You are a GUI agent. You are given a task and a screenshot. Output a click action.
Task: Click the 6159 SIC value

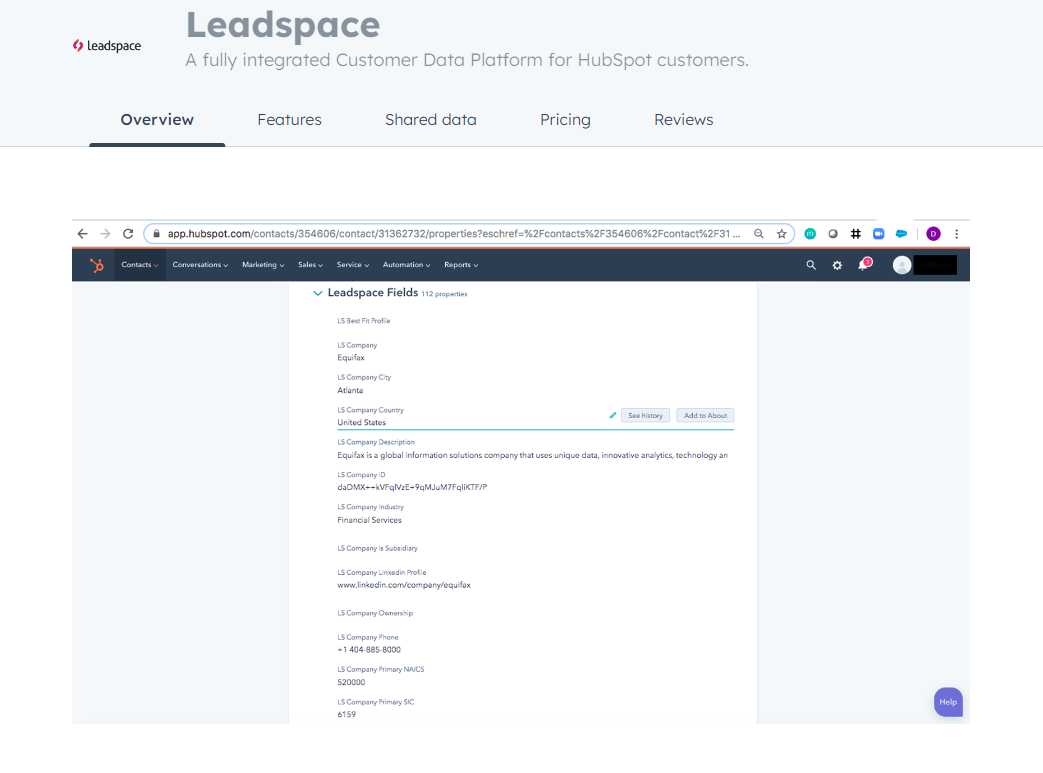pos(347,714)
